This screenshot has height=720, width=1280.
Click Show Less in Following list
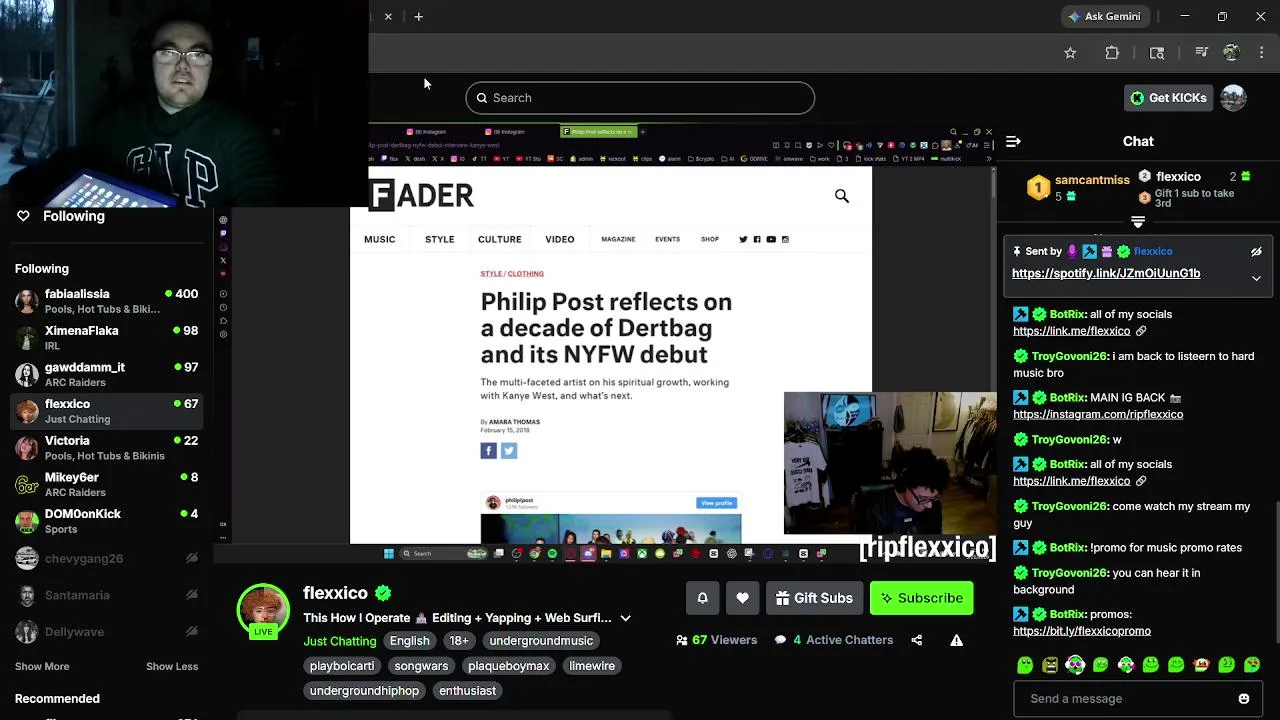[x=172, y=667]
